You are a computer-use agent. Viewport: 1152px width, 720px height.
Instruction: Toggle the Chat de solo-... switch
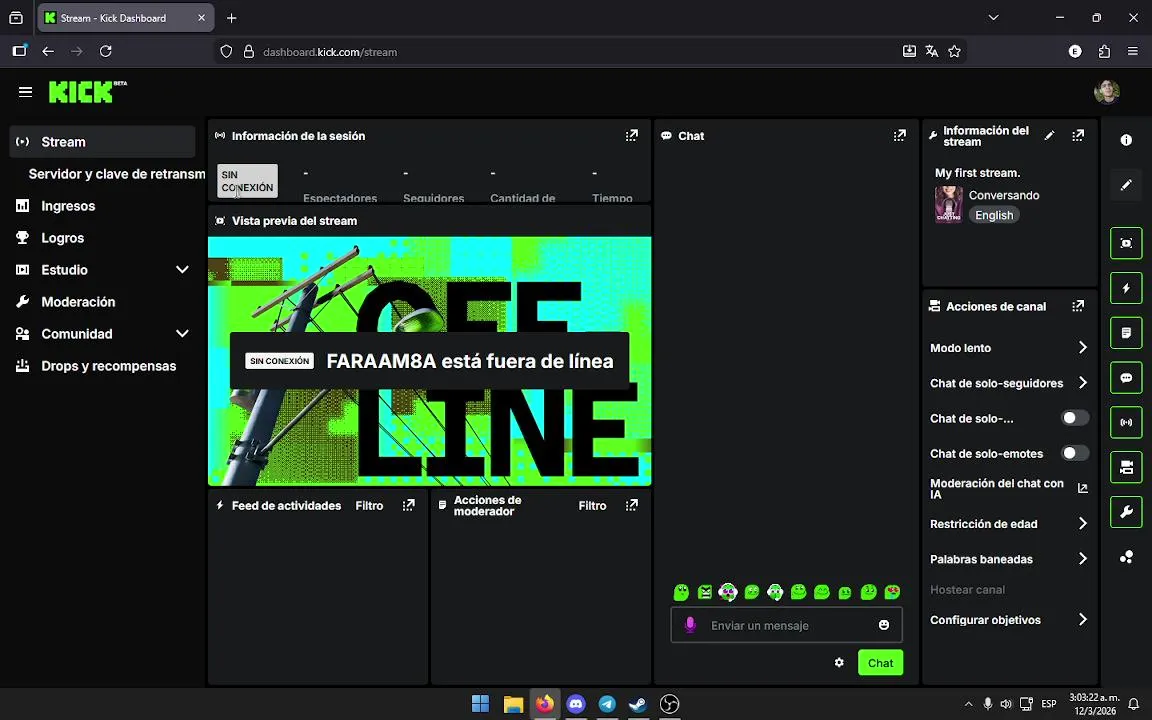tap(1075, 418)
